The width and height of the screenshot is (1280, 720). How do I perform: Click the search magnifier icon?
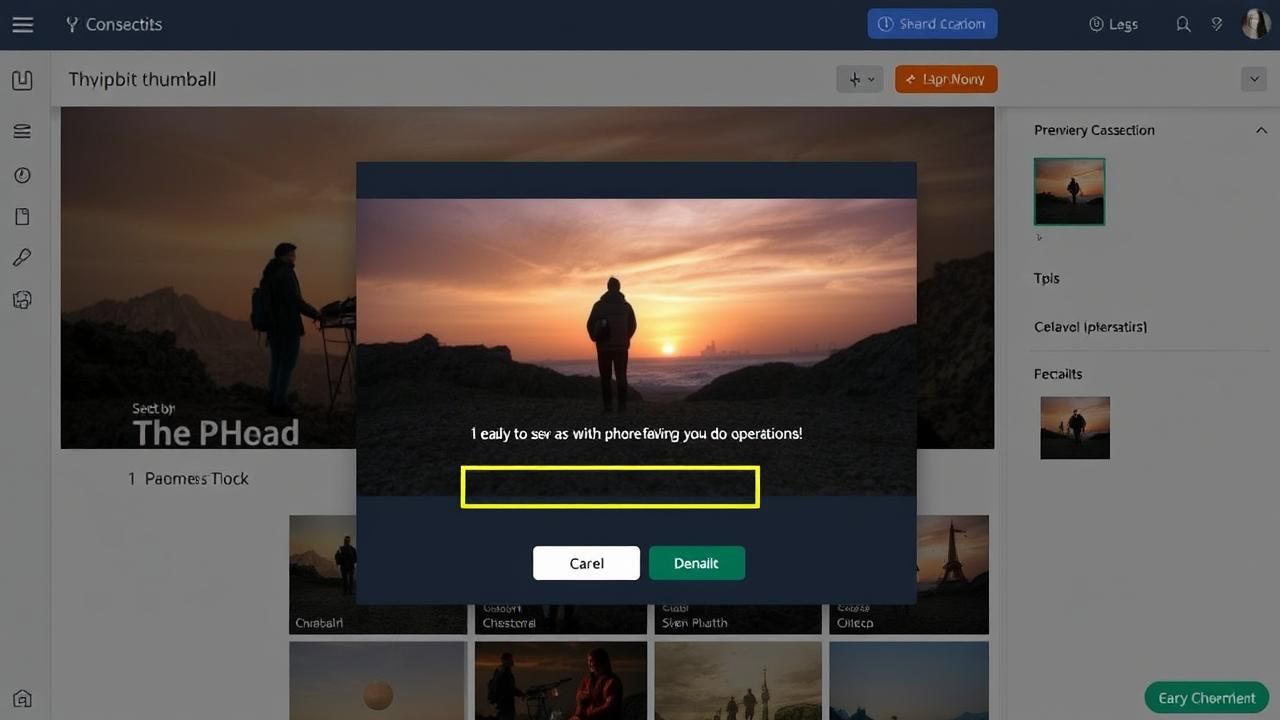point(1183,25)
